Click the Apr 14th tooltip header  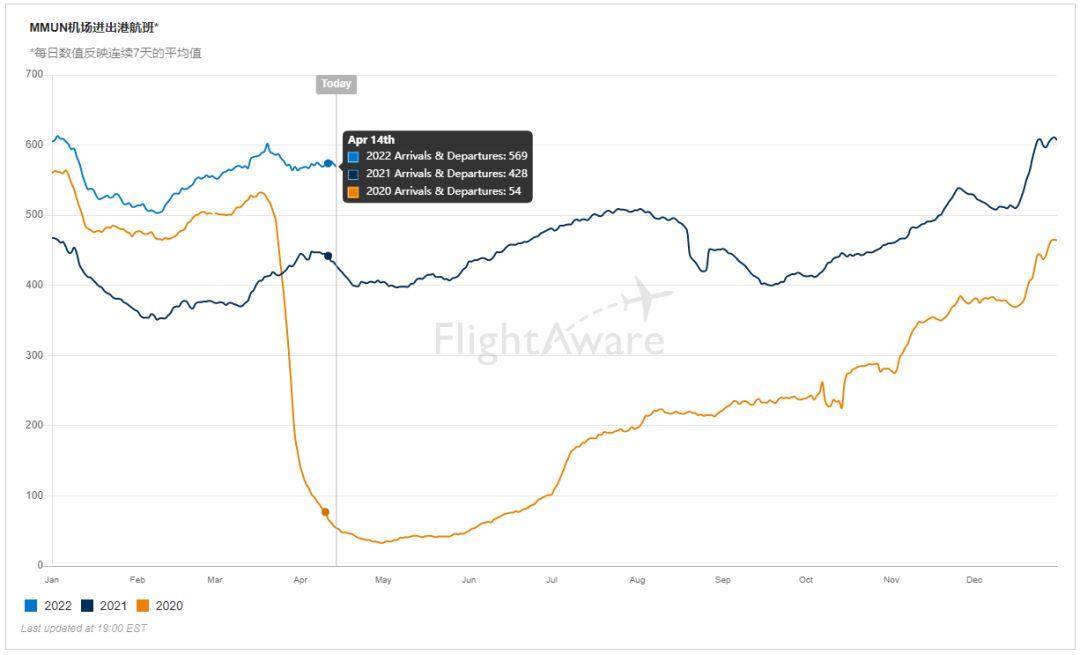tap(372, 140)
